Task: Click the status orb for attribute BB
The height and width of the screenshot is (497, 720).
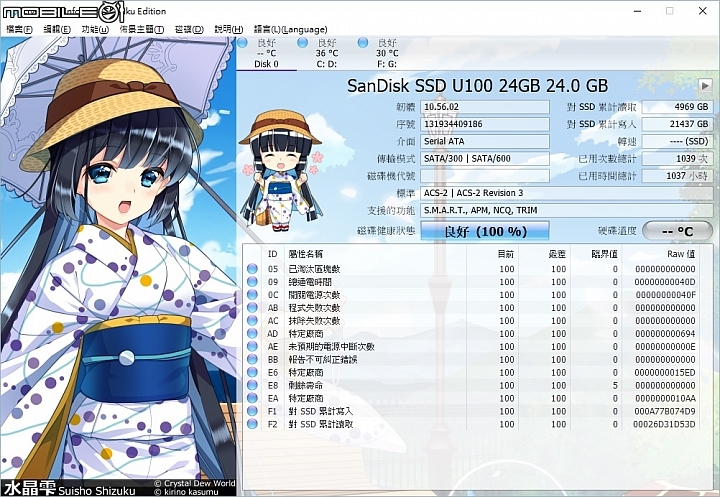Action: click(x=252, y=359)
